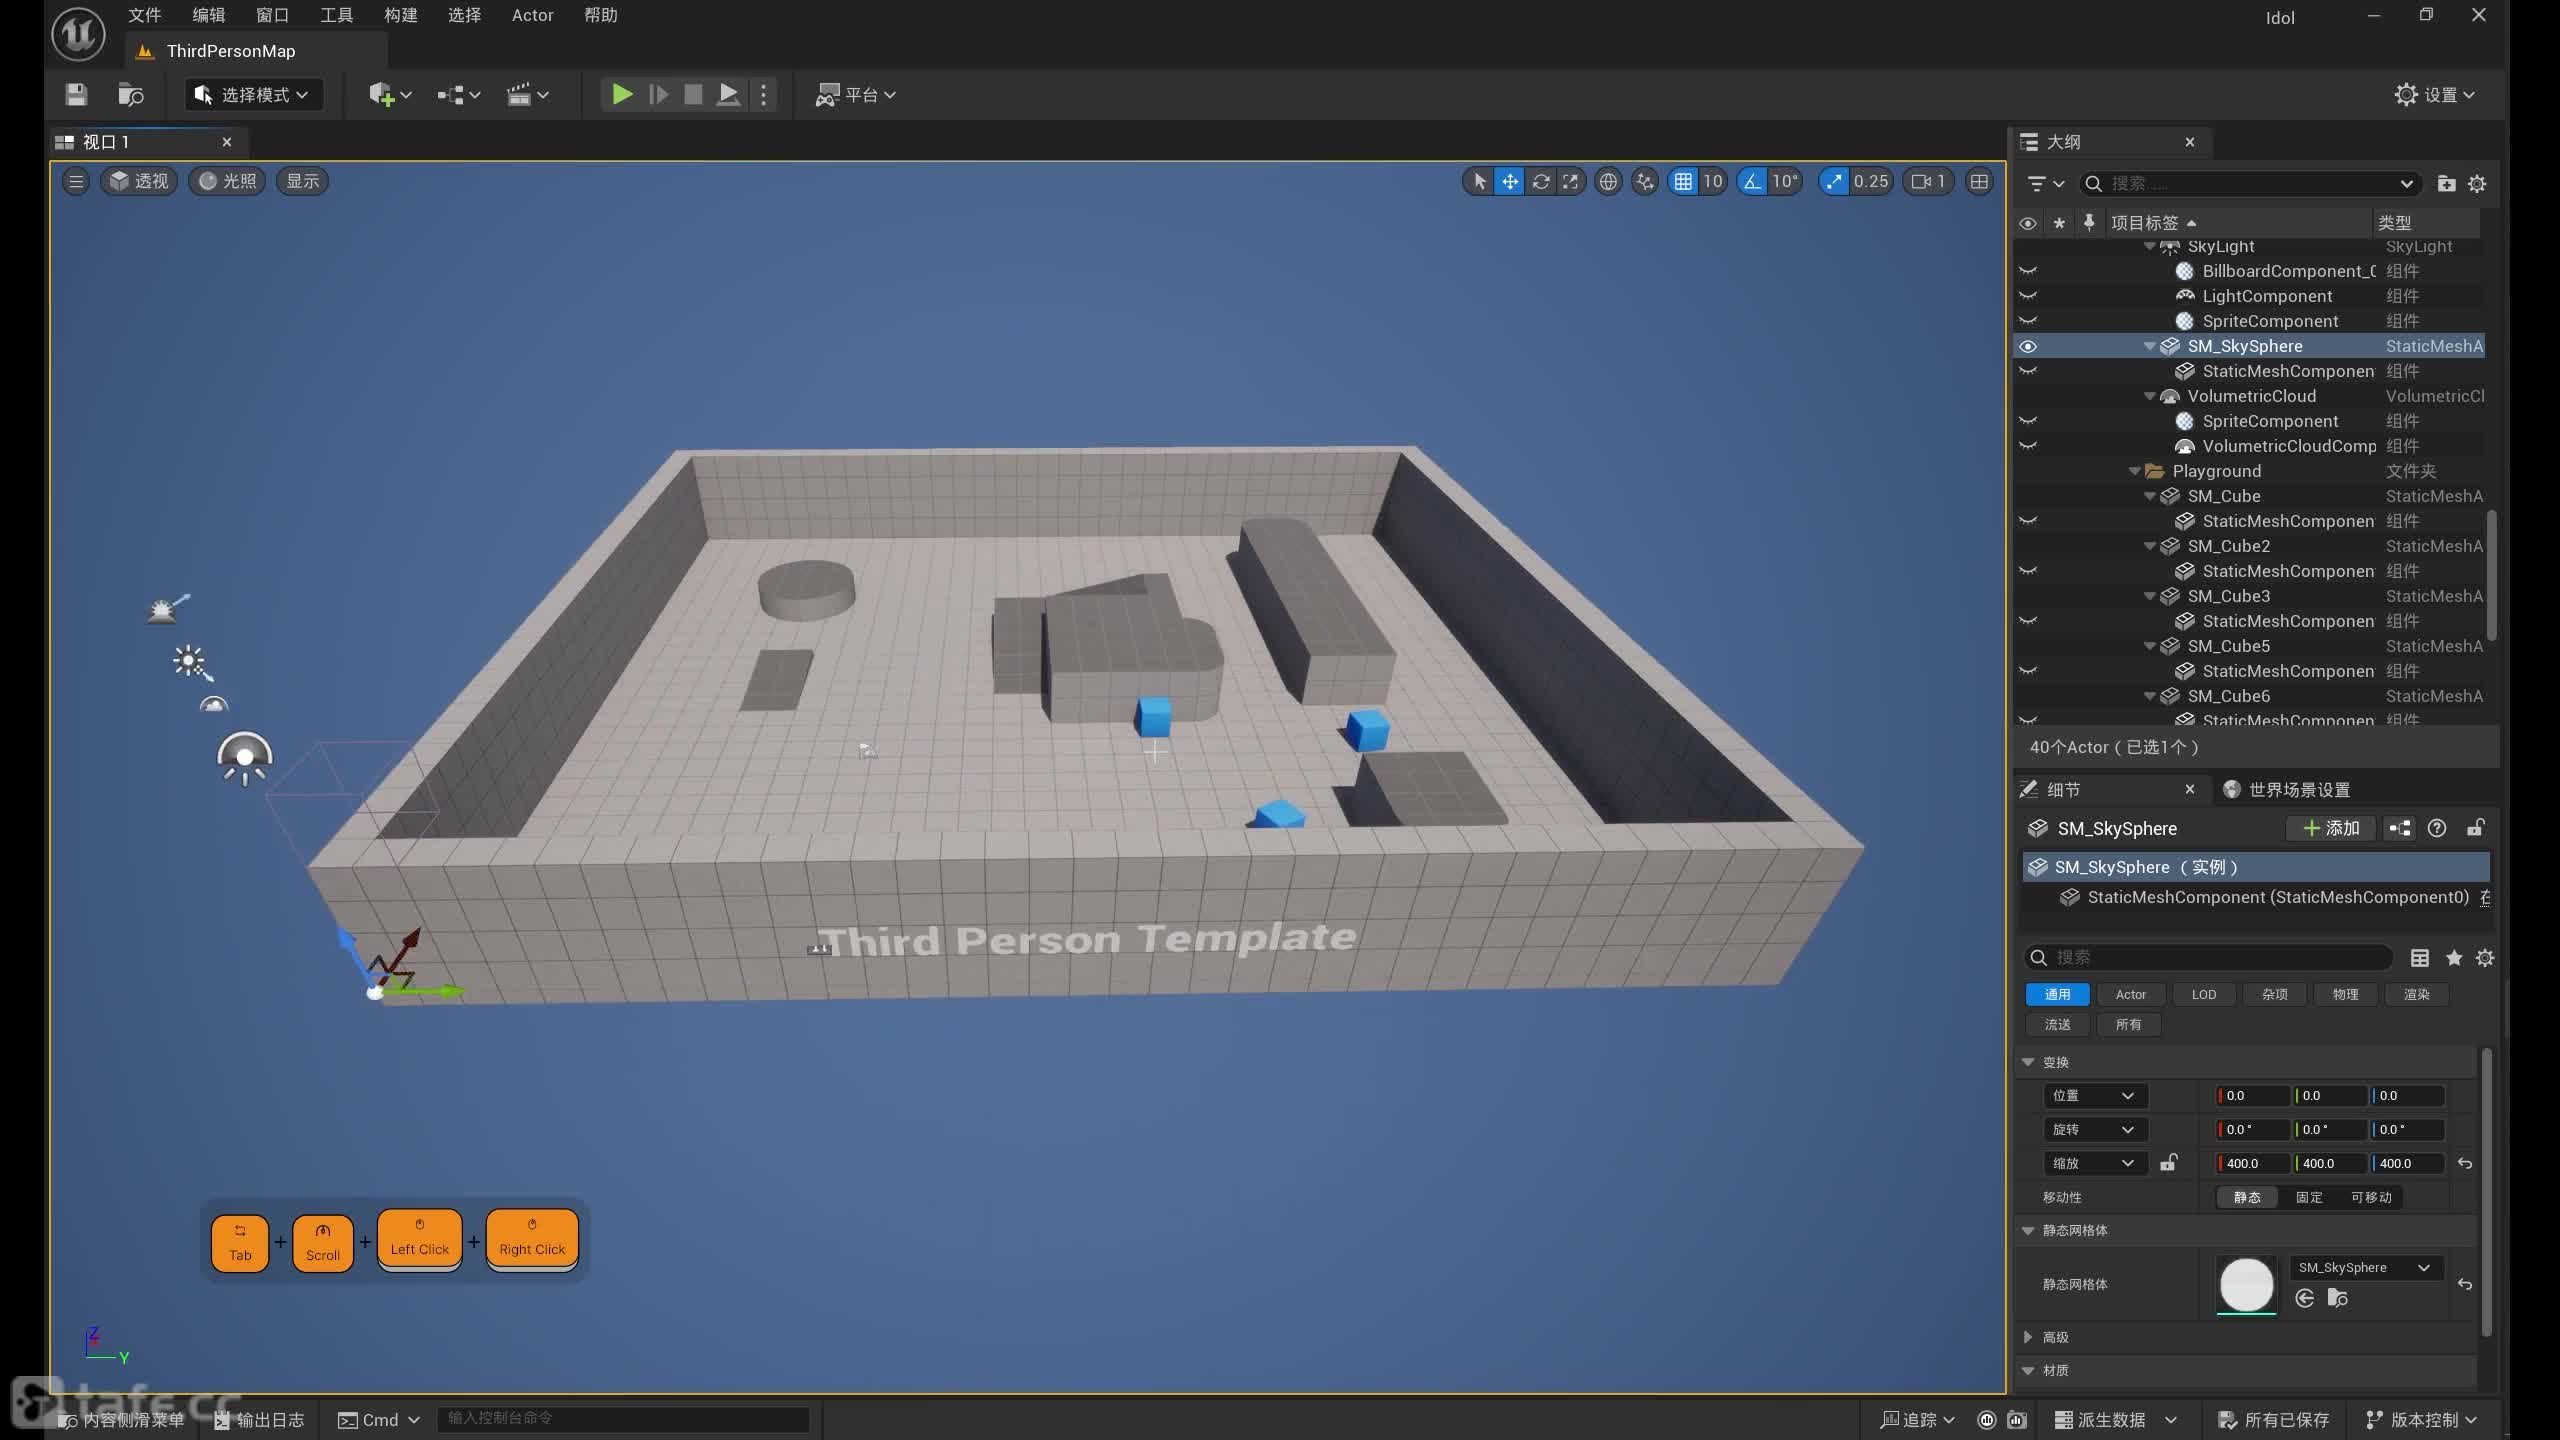Open the Blueprints icon menu in the toolbar

point(458,94)
